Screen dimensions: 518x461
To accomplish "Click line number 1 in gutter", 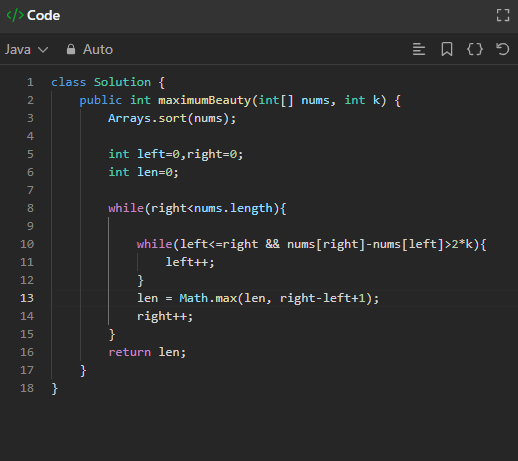I will pos(30,82).
